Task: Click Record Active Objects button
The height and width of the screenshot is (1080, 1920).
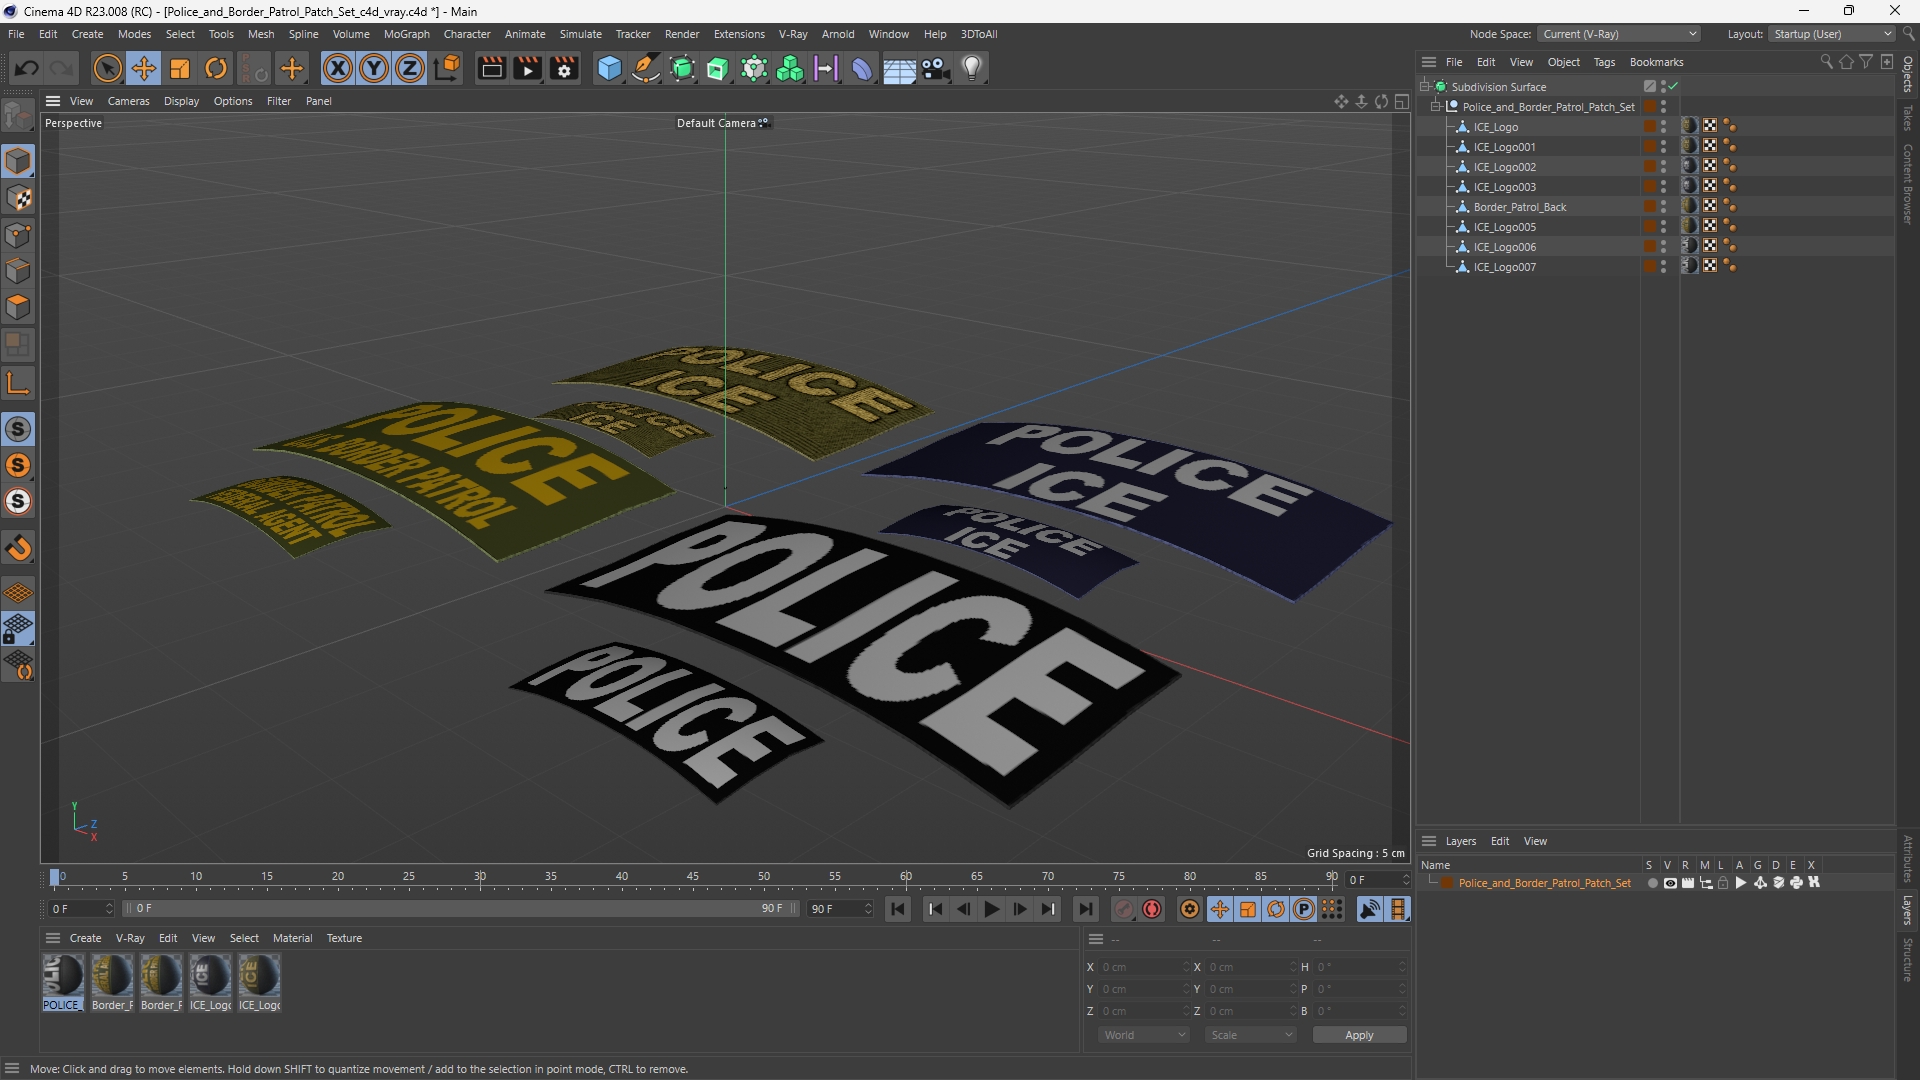Action: (1124, 909)
